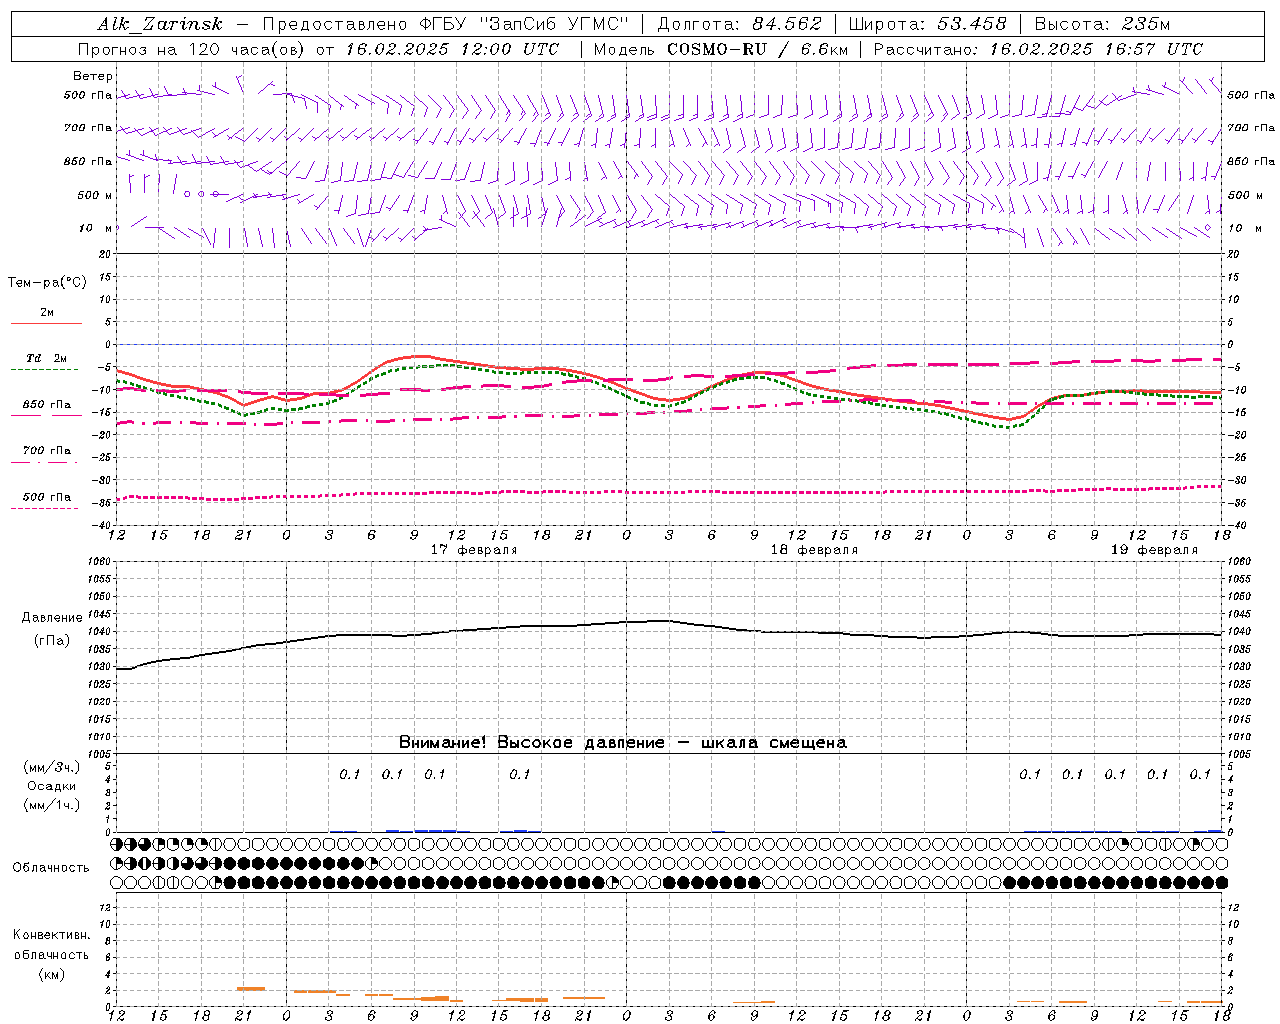Click the 850 гПа entry in the temperature legend
Viewport: 1280px width, 1024px height.
47,405
